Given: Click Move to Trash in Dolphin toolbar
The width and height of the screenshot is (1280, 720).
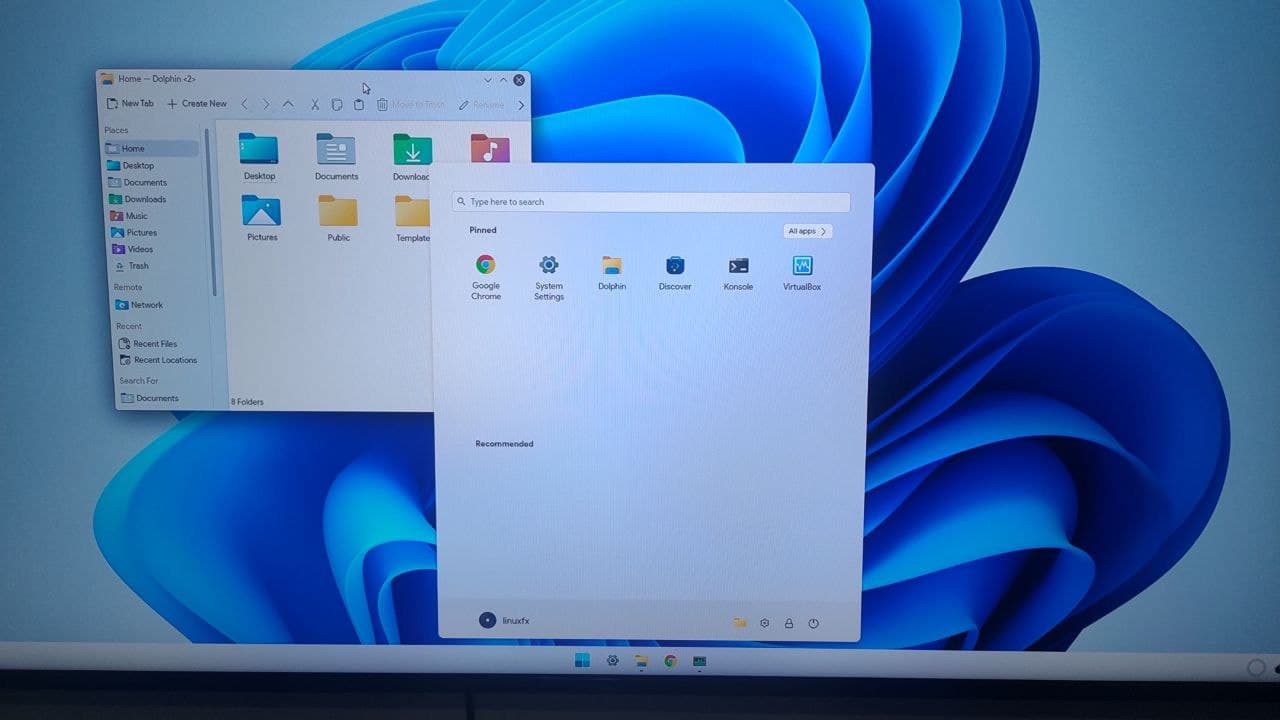Looking at the screenshot, I should pyautogui.click(x=411, y=104).
